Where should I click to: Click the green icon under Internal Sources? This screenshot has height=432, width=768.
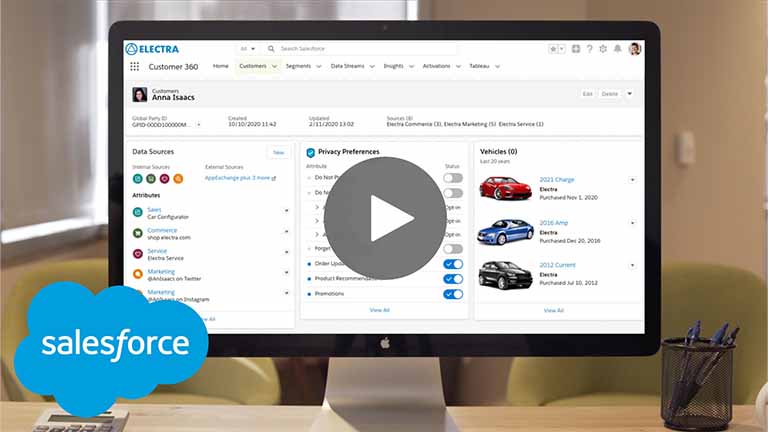point(151,179)
